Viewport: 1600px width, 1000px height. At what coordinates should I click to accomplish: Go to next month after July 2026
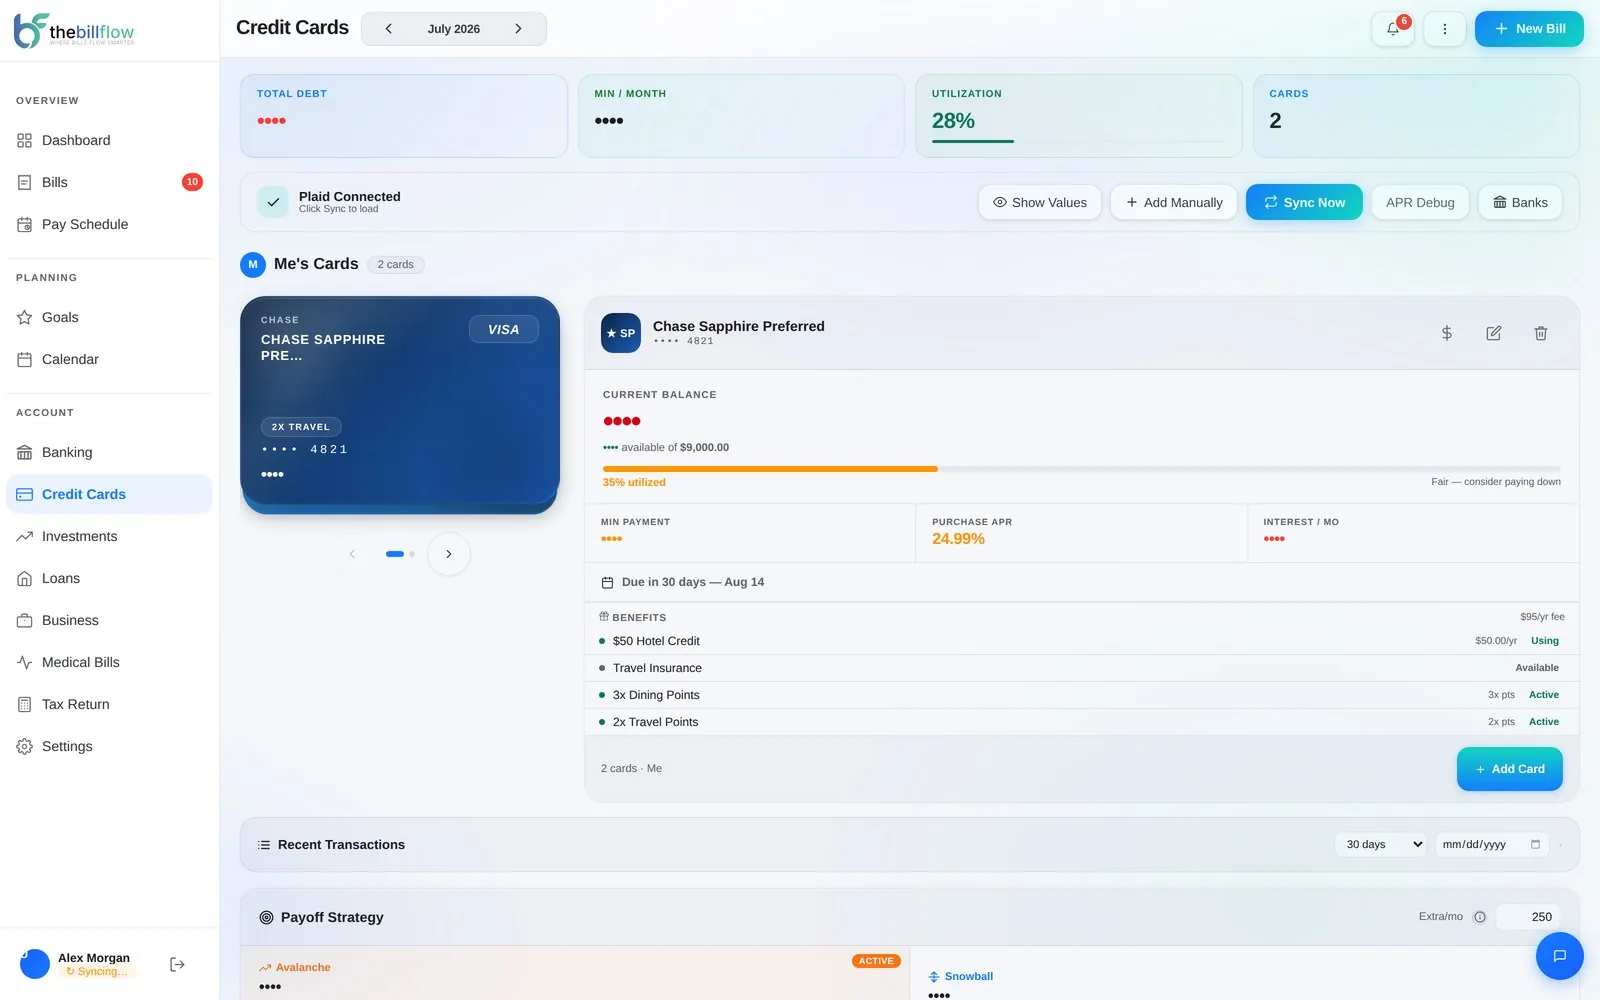518,29
